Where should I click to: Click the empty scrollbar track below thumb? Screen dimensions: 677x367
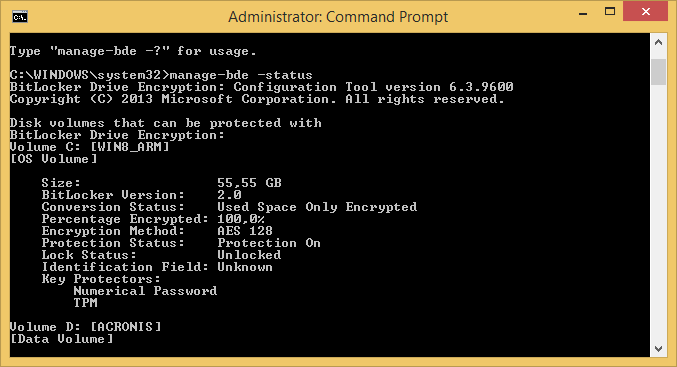click(658, 212)
